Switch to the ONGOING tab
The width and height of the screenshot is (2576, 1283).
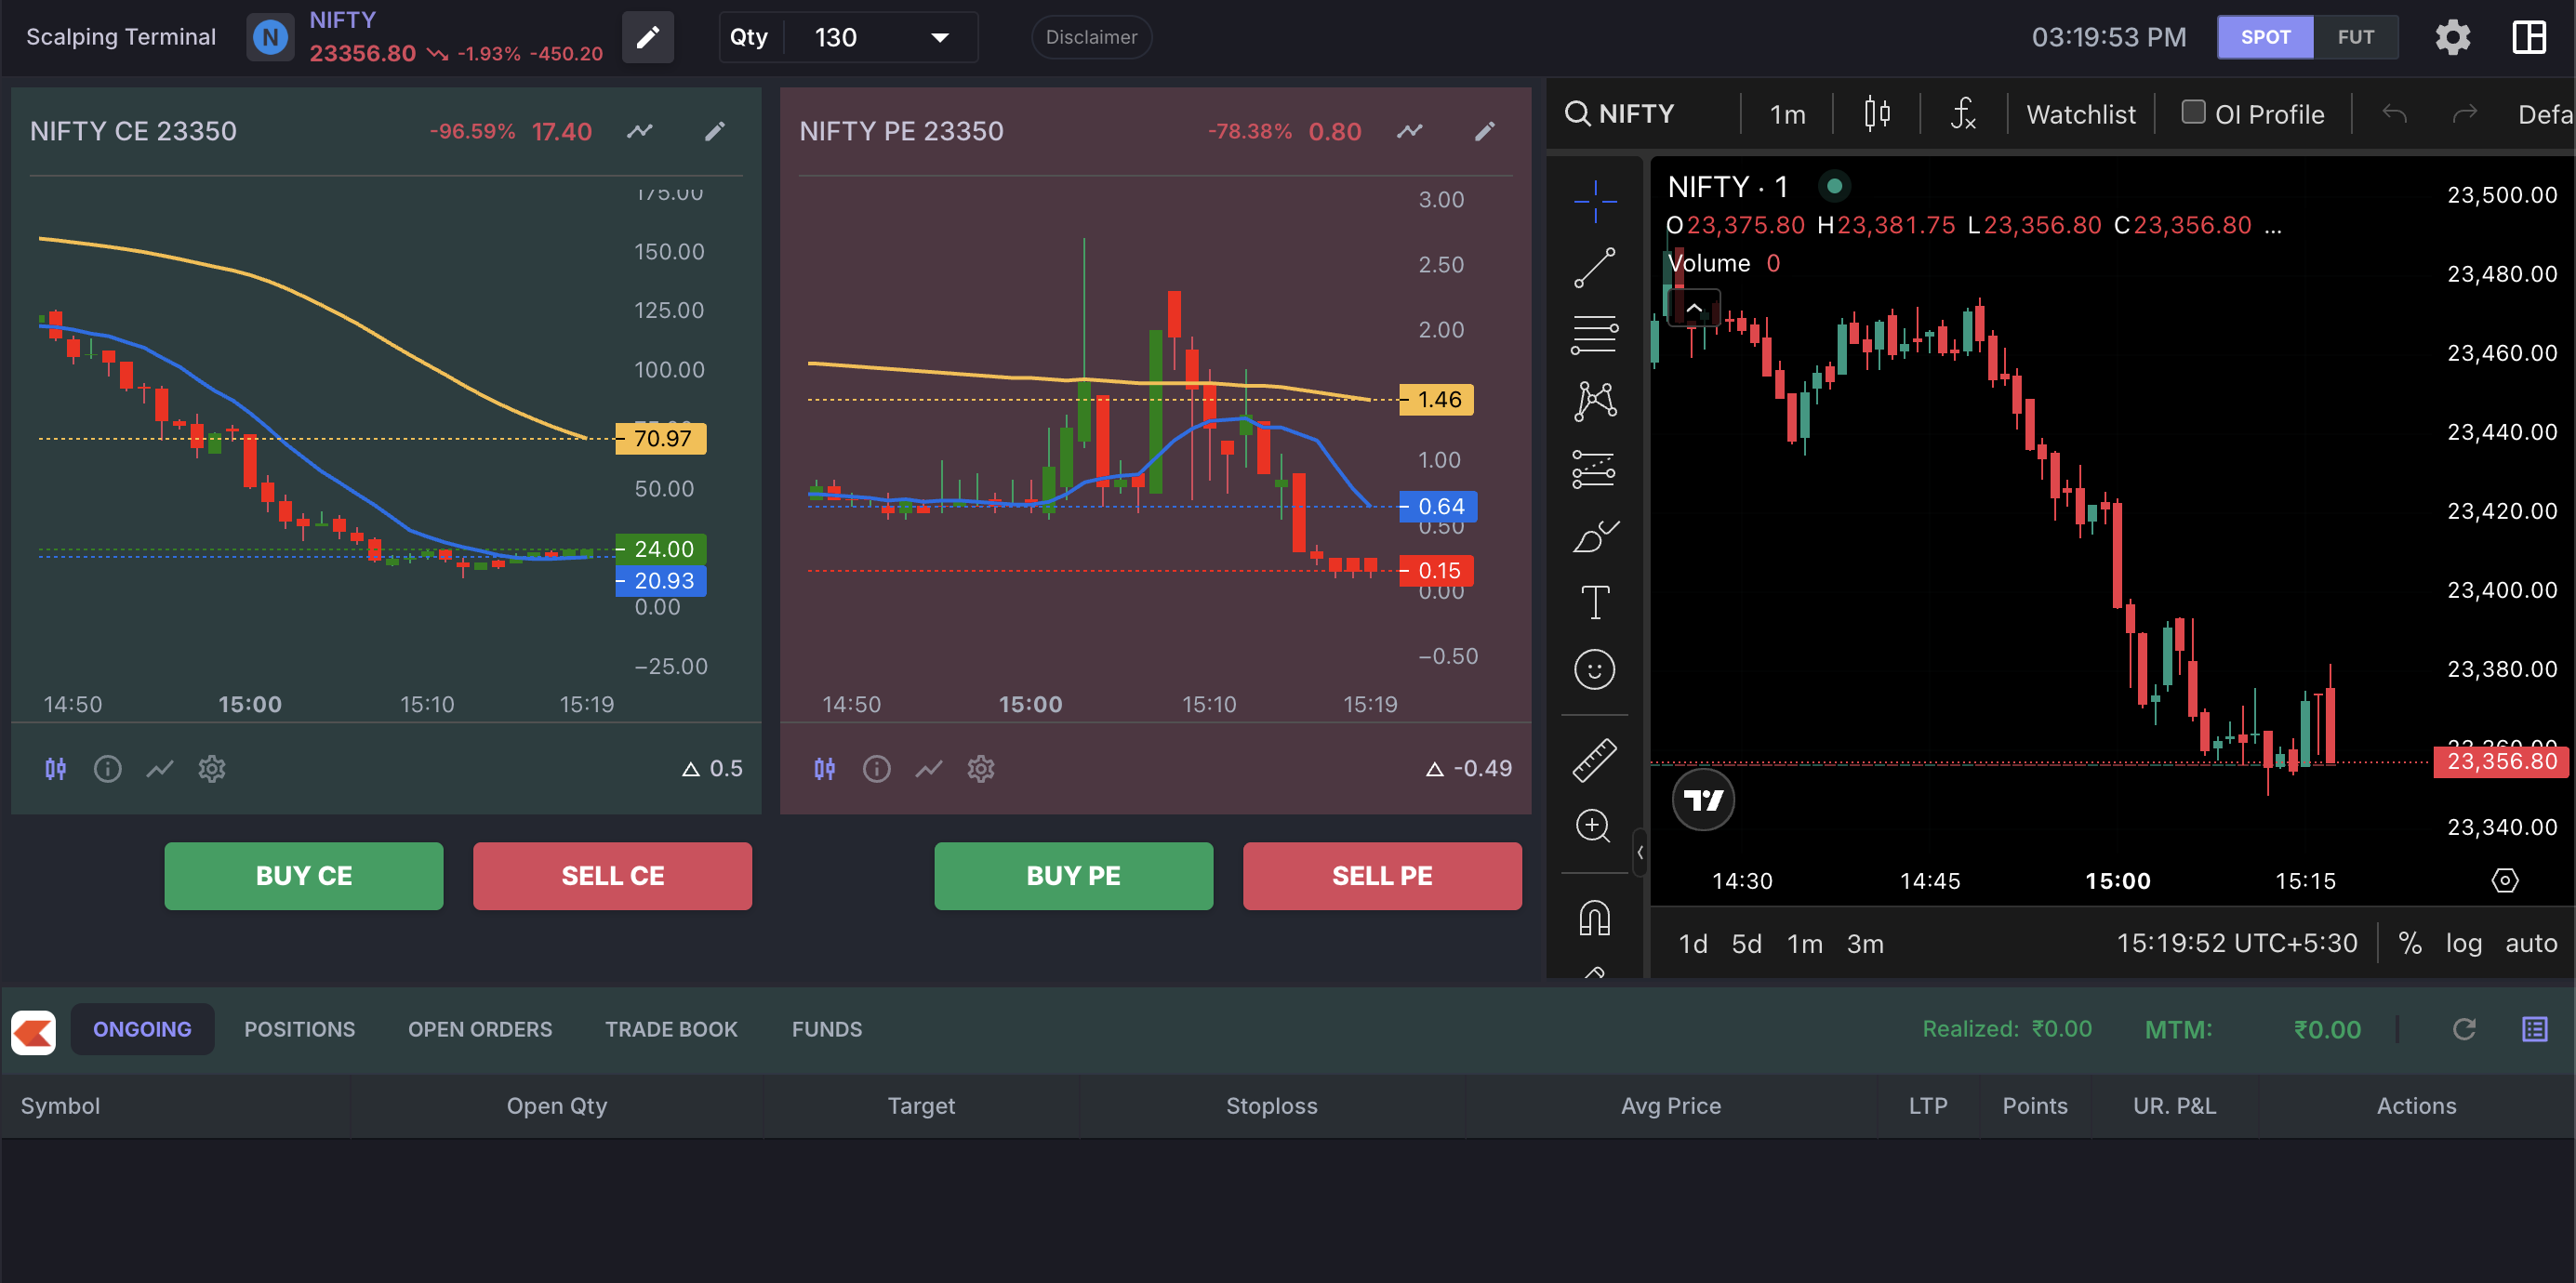pos(142,1028)
